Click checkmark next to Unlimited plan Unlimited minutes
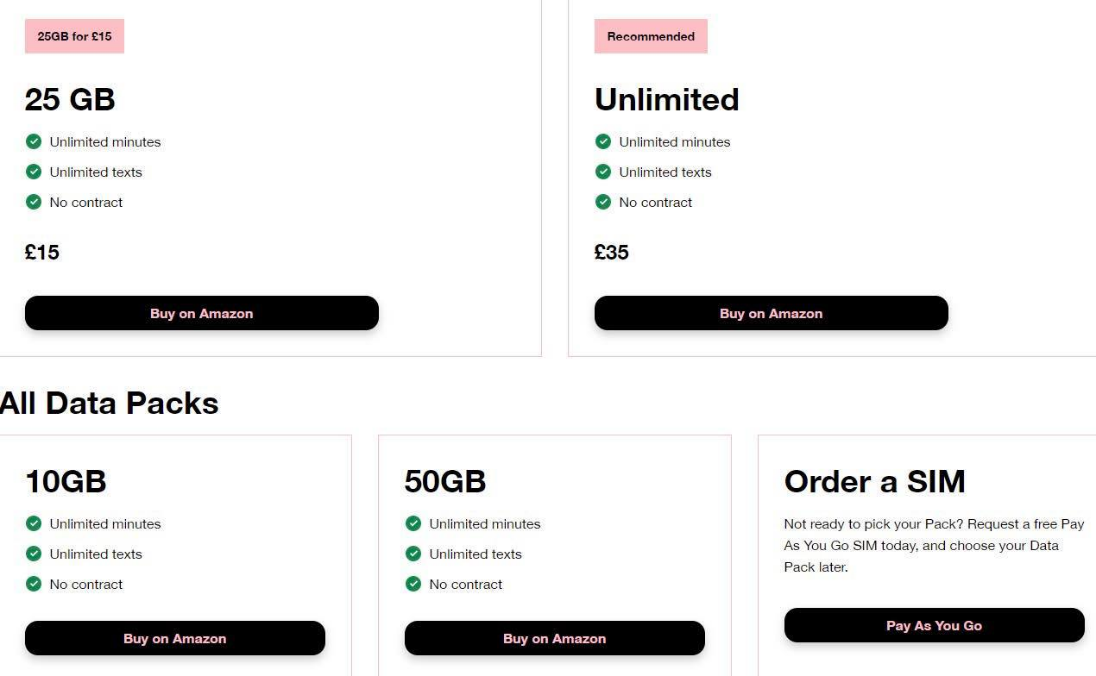Viewport: 1096px width, 676px height. point(603,142)
